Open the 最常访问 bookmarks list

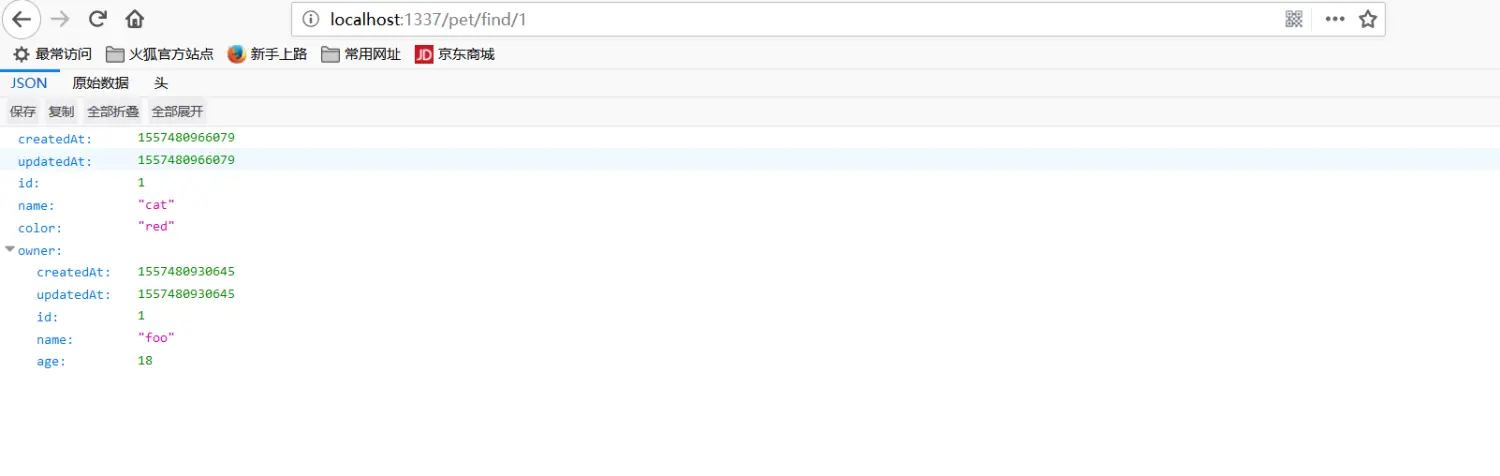[x=52, y=54]
